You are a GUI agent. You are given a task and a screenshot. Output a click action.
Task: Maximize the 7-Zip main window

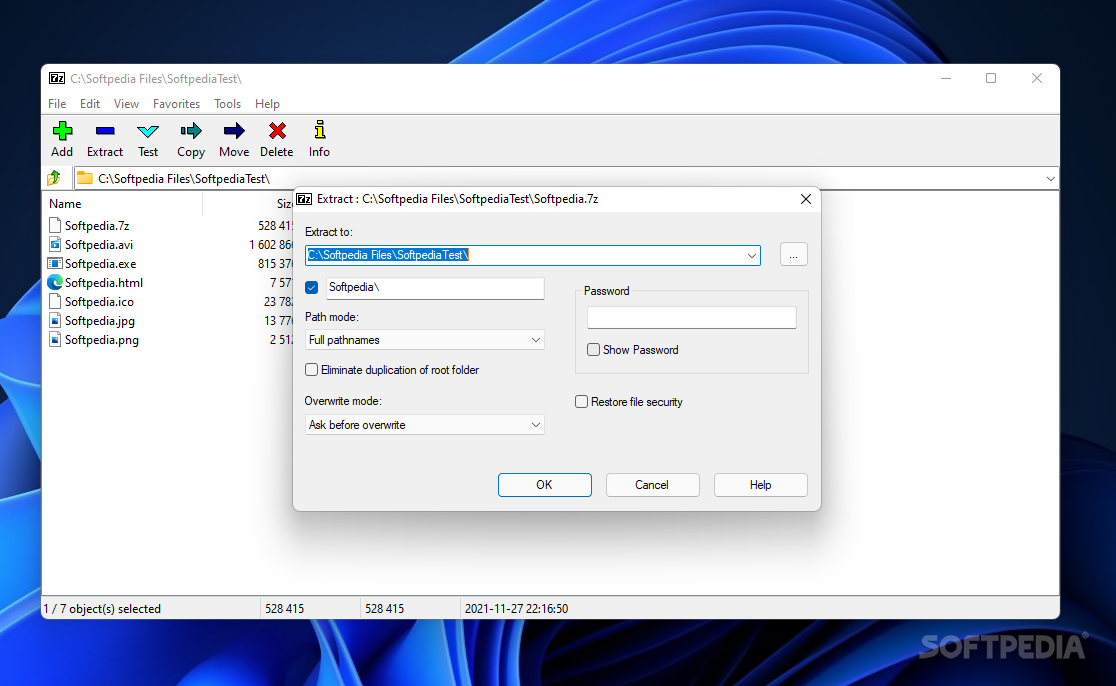[x=991, y=78]
